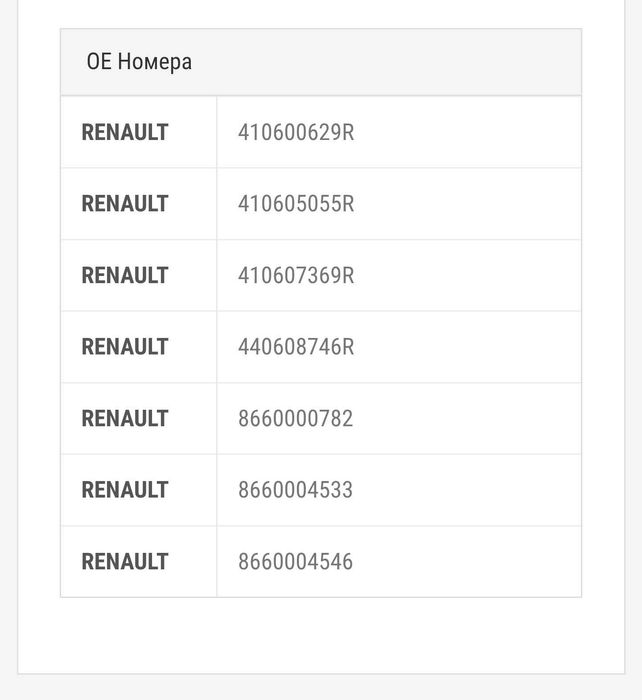Select OE number 8660004533
The width and height of the screenshot is (642, 700).
(296, 490)
